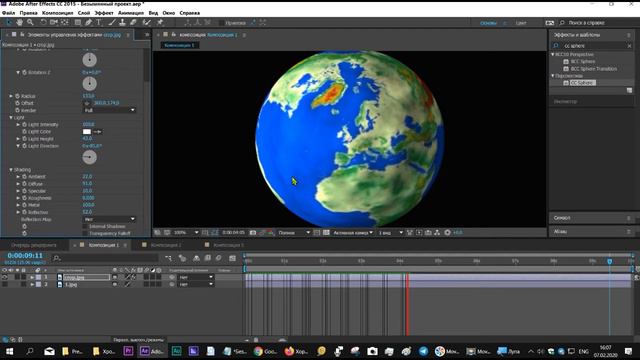
Task: Select the Roto Brush tool
Action: click(x=147, y=22)
